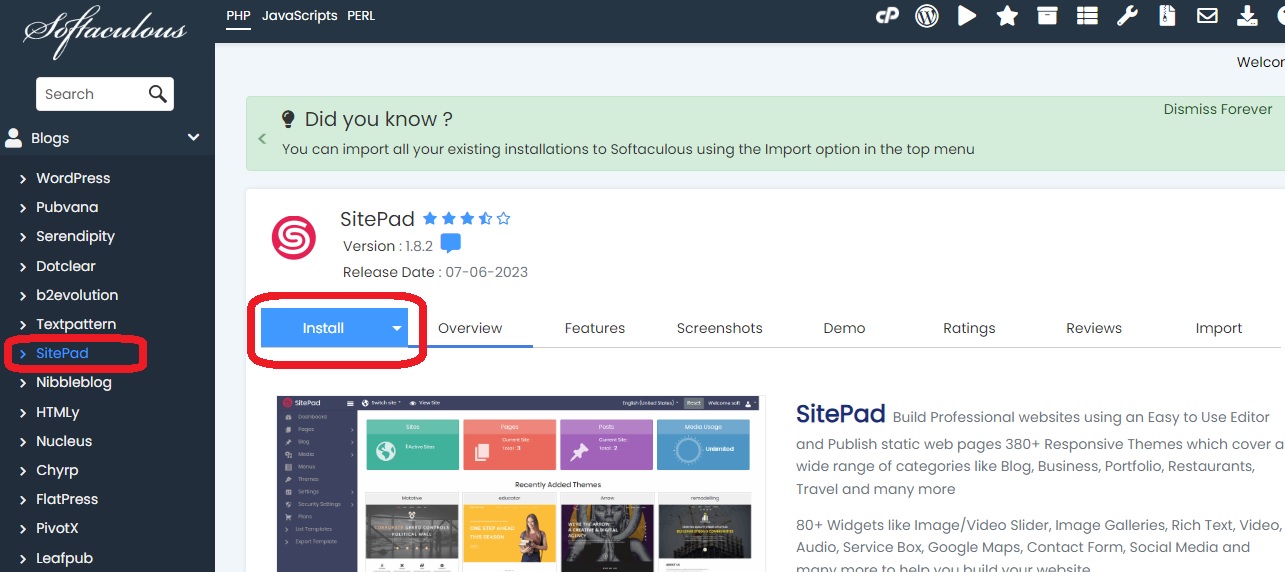
Task: Click the SitePad star rating
Action: 466,218
